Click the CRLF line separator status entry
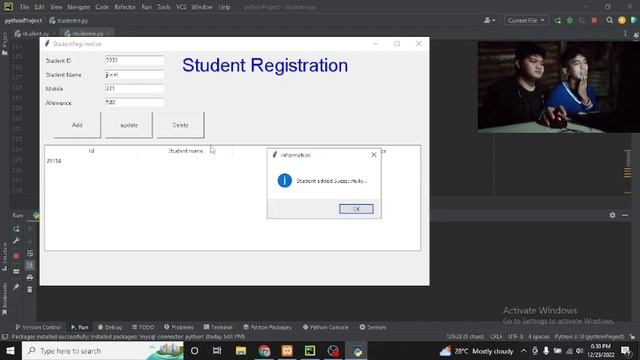The image size is (640, 360). pyautogui.click(x=496, y=337)
